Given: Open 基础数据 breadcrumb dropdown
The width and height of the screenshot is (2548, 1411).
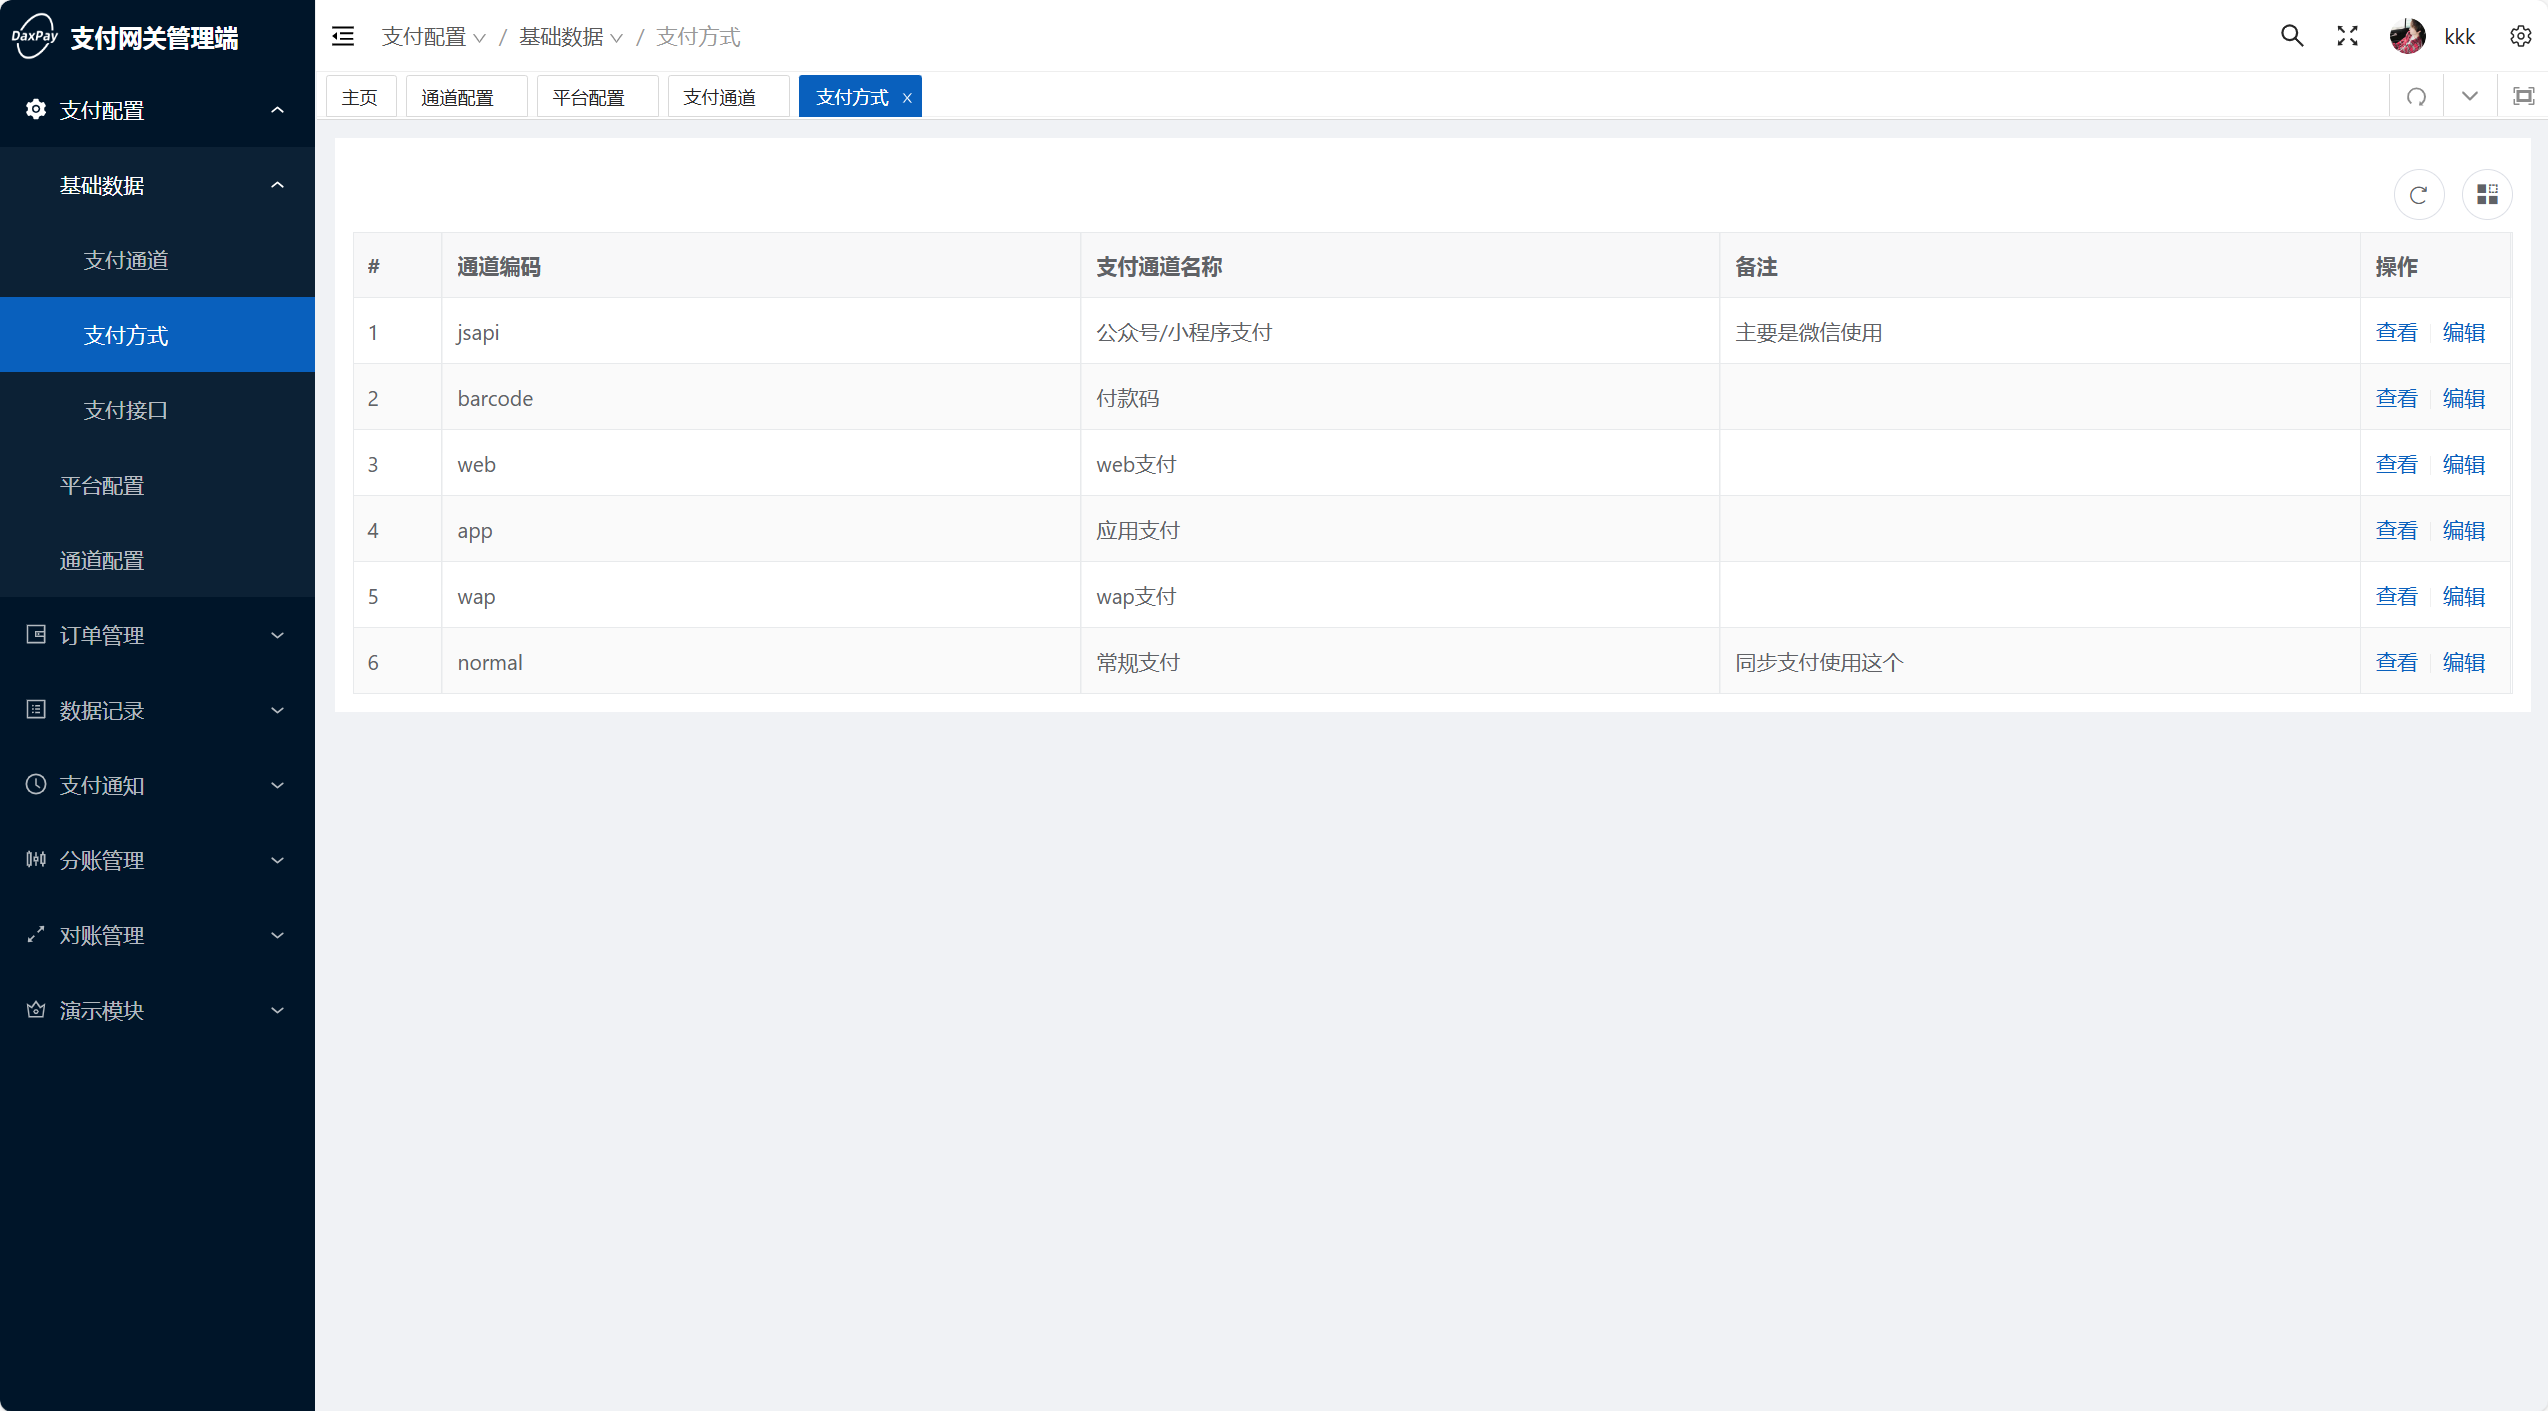Looking at the screenshot, I should tap(571, 37).
